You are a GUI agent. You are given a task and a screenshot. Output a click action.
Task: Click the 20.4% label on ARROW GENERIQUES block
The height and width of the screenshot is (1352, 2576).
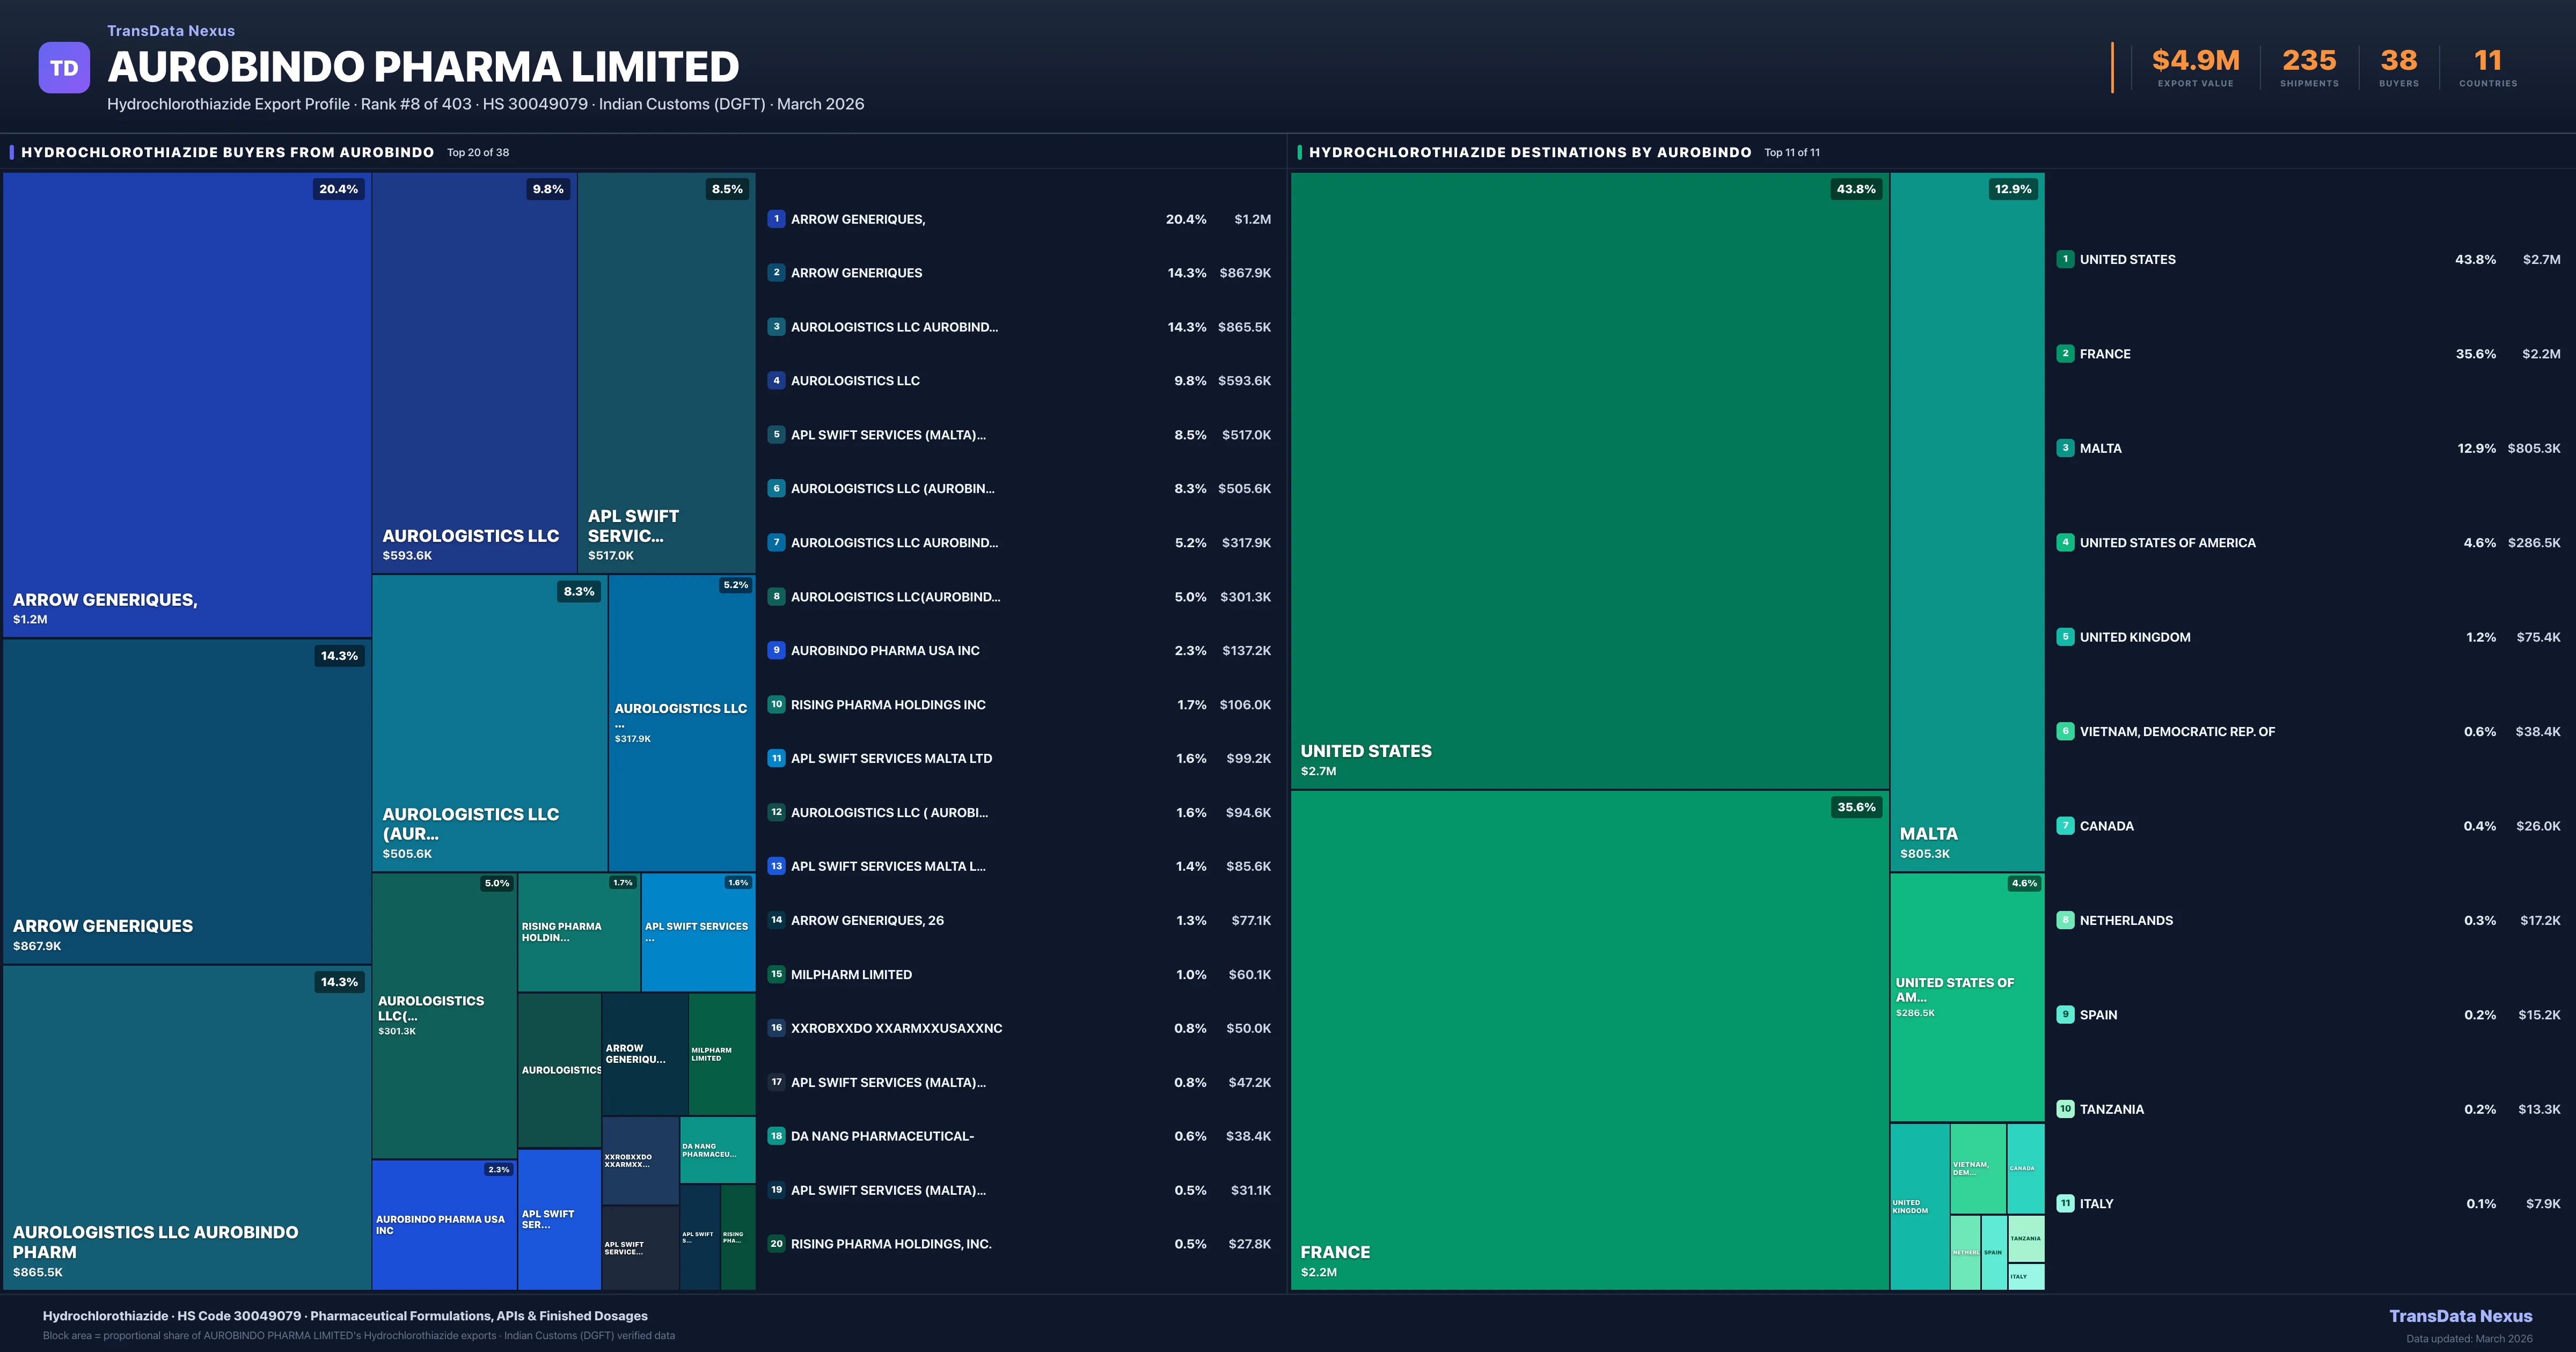pyautogui.click(x=338, y=189)
